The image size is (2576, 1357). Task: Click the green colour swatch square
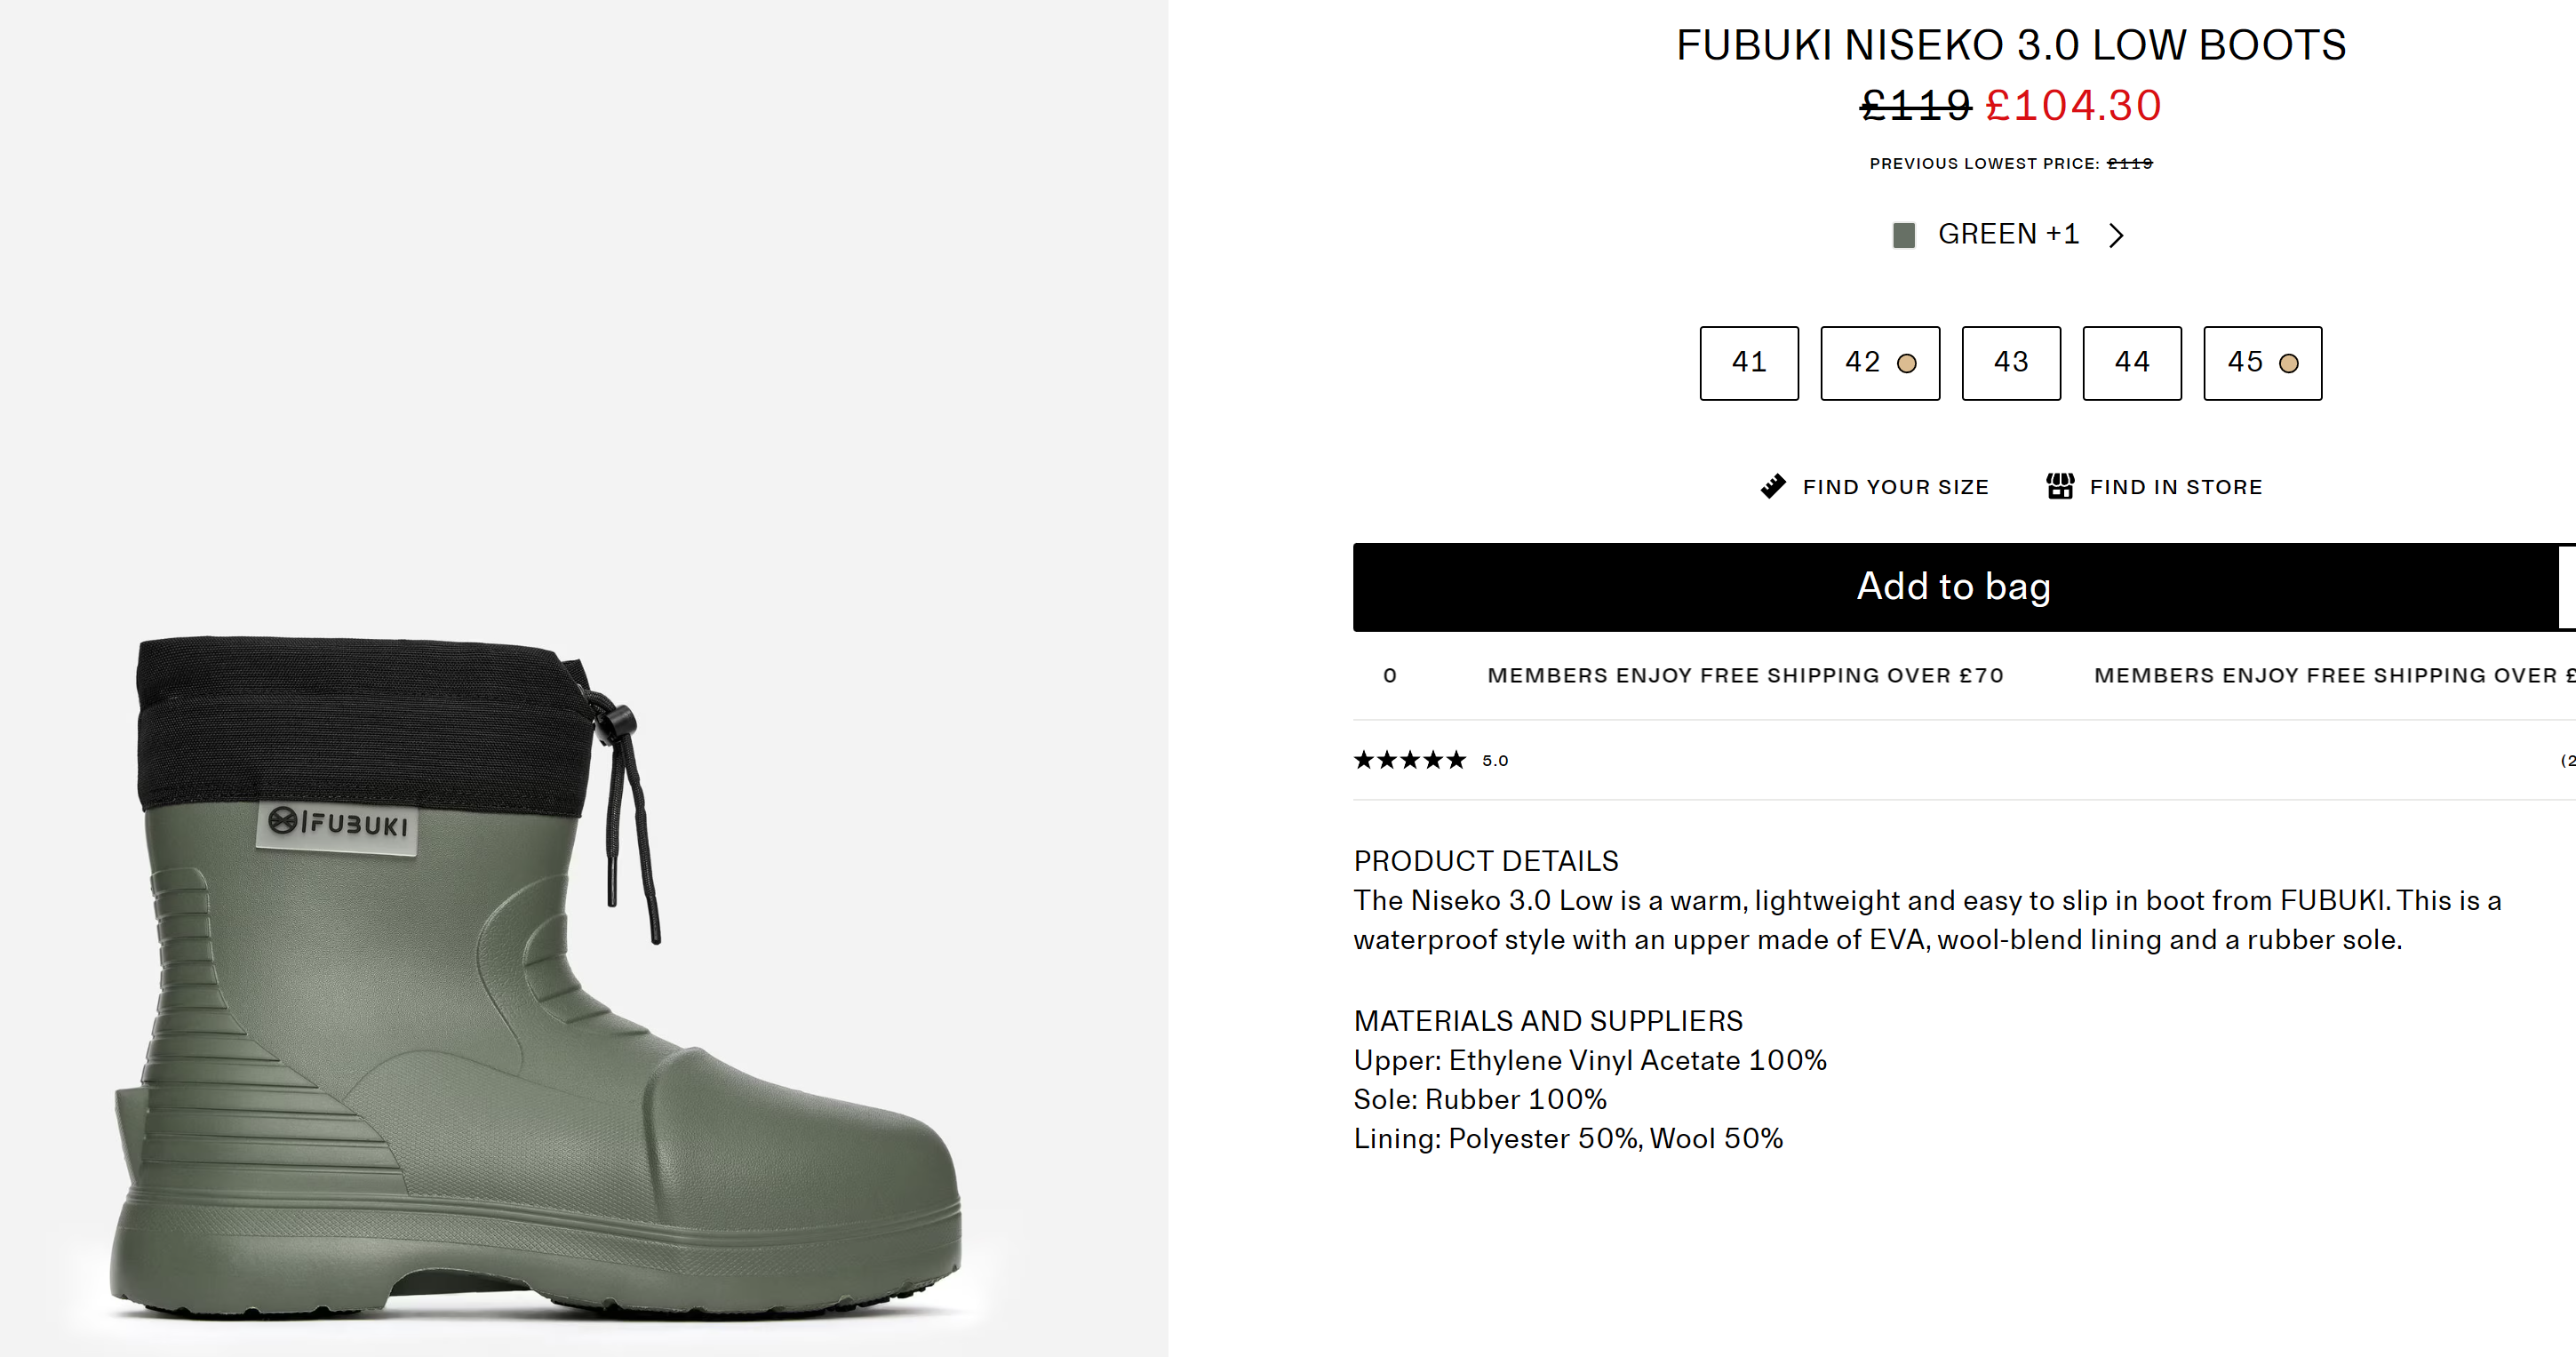coord(1903,236)
